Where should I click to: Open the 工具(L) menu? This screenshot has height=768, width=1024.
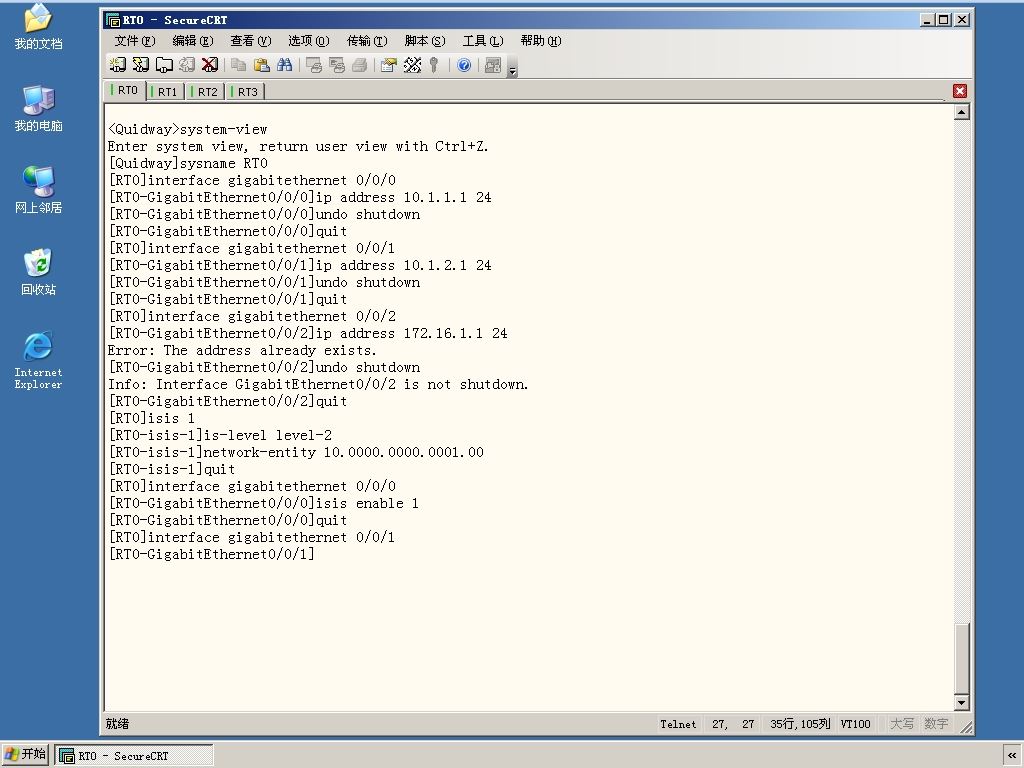pyautogui.click(x=483, y=40)
